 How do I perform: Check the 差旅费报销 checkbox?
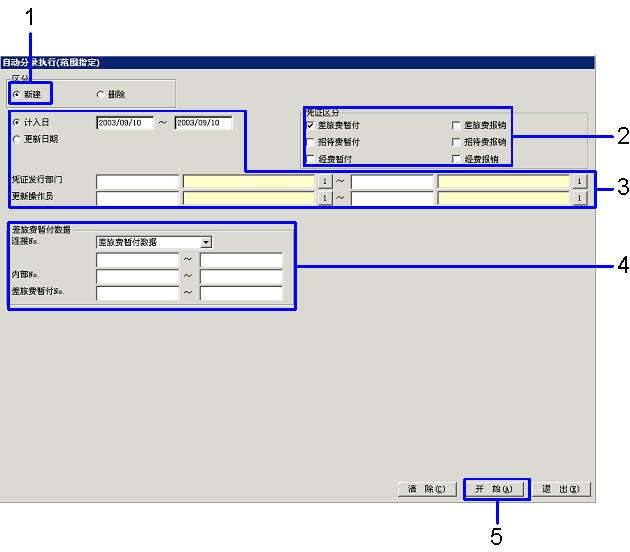(x=456, y=125)
